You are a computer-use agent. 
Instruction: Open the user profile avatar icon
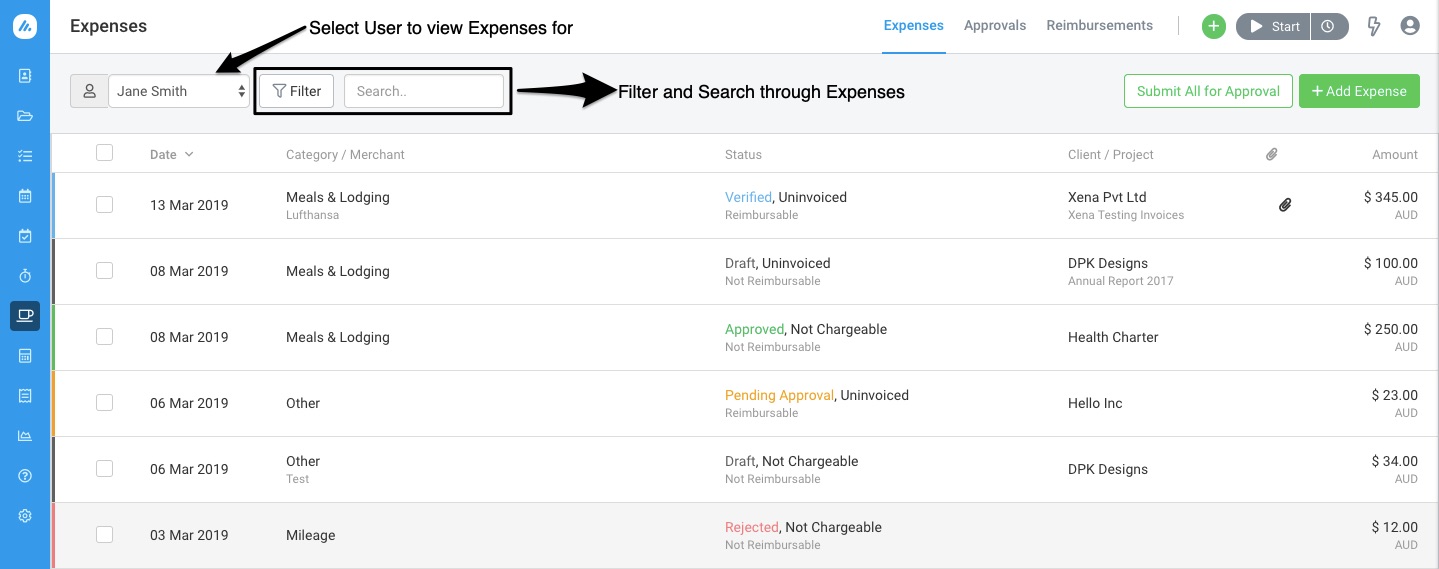click(x=1410, y=26)
